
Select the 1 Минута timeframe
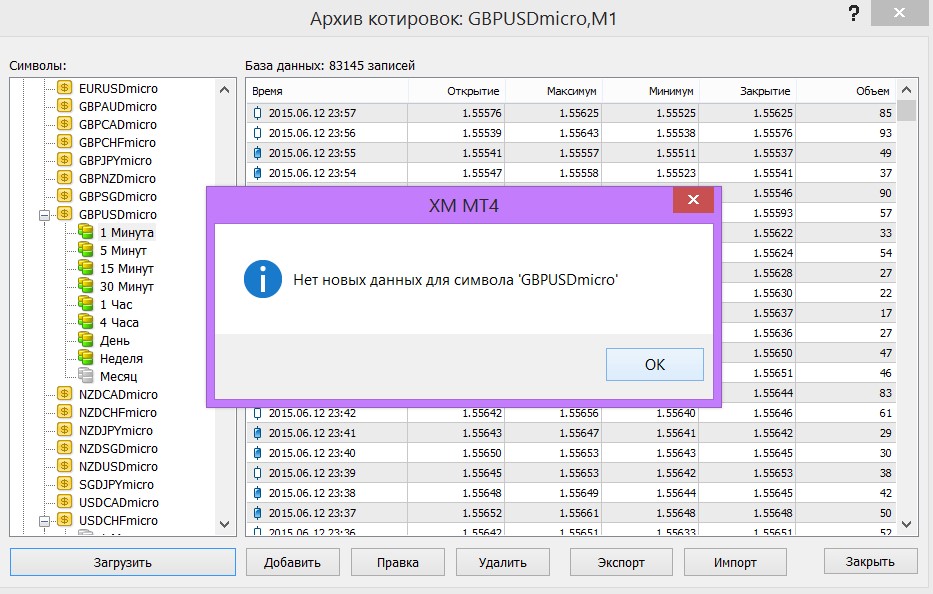(x=127, y=232)
